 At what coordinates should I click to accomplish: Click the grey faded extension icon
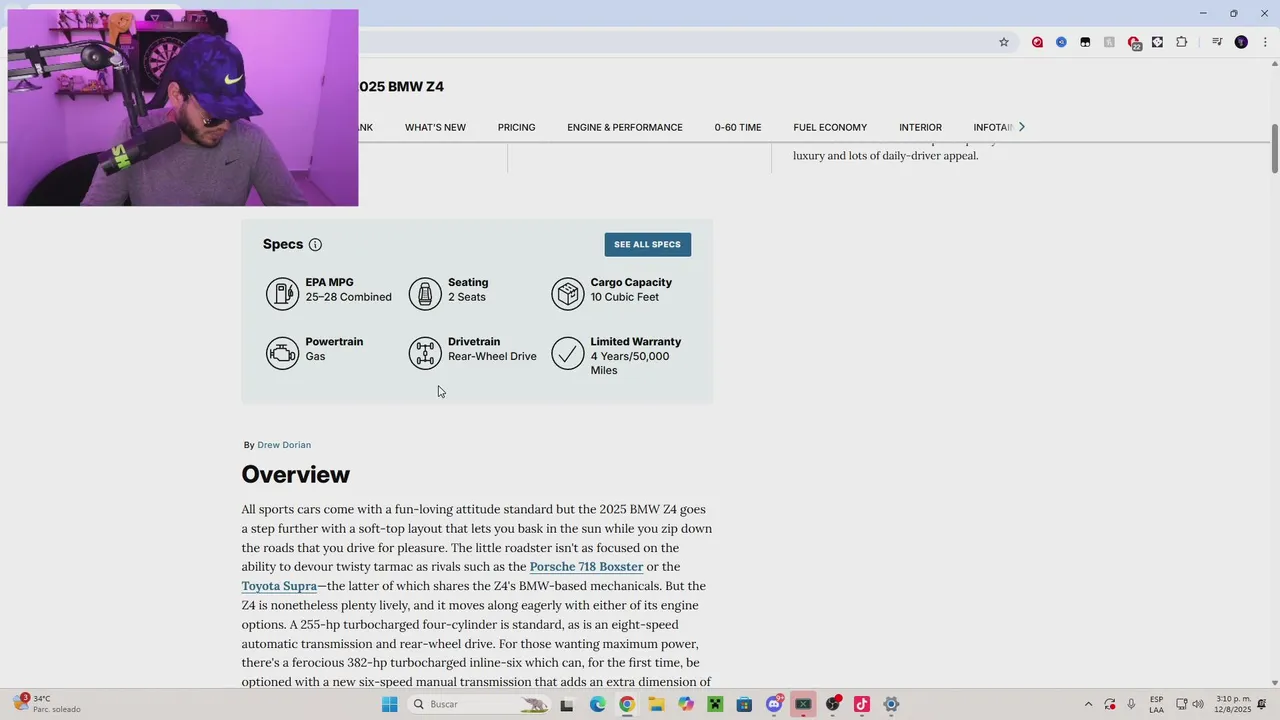click(1109, 42)
